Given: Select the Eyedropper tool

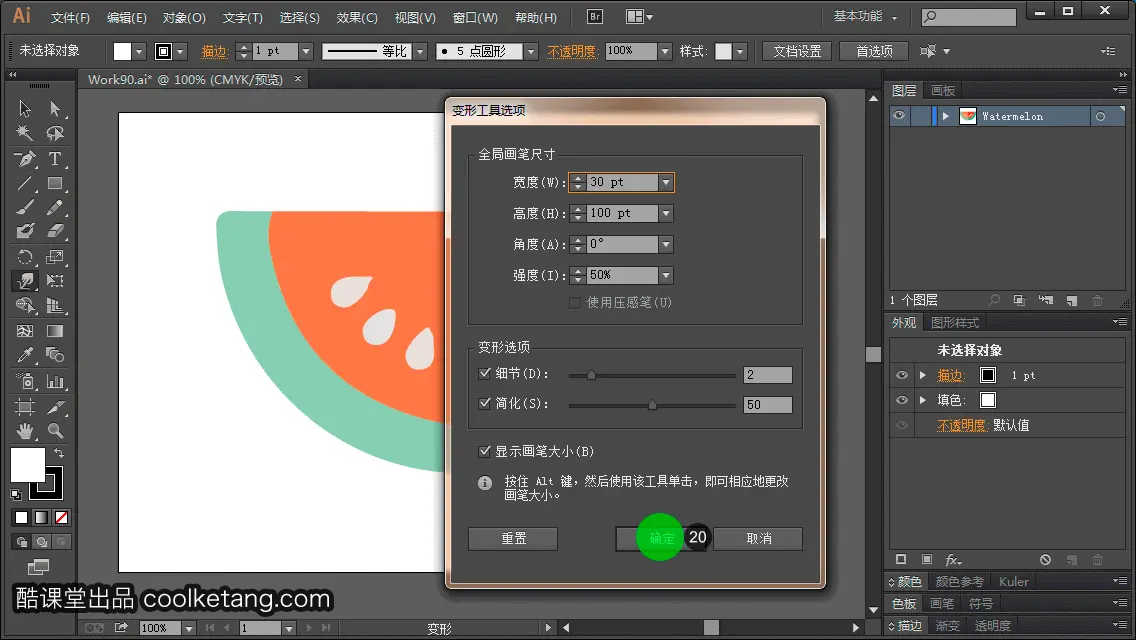Looking at the screenshot, I should pyautogui.click(x=25, y=355).
